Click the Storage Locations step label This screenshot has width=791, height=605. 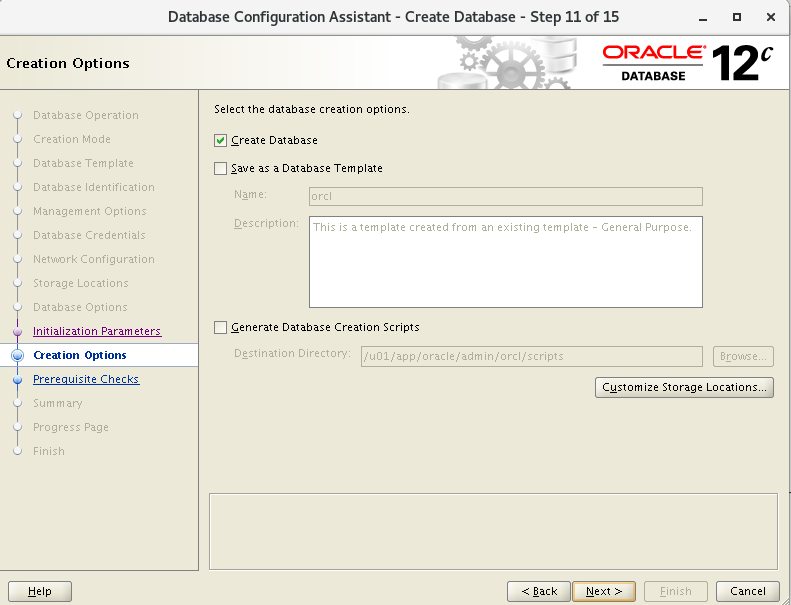click(x=81, y=283)
